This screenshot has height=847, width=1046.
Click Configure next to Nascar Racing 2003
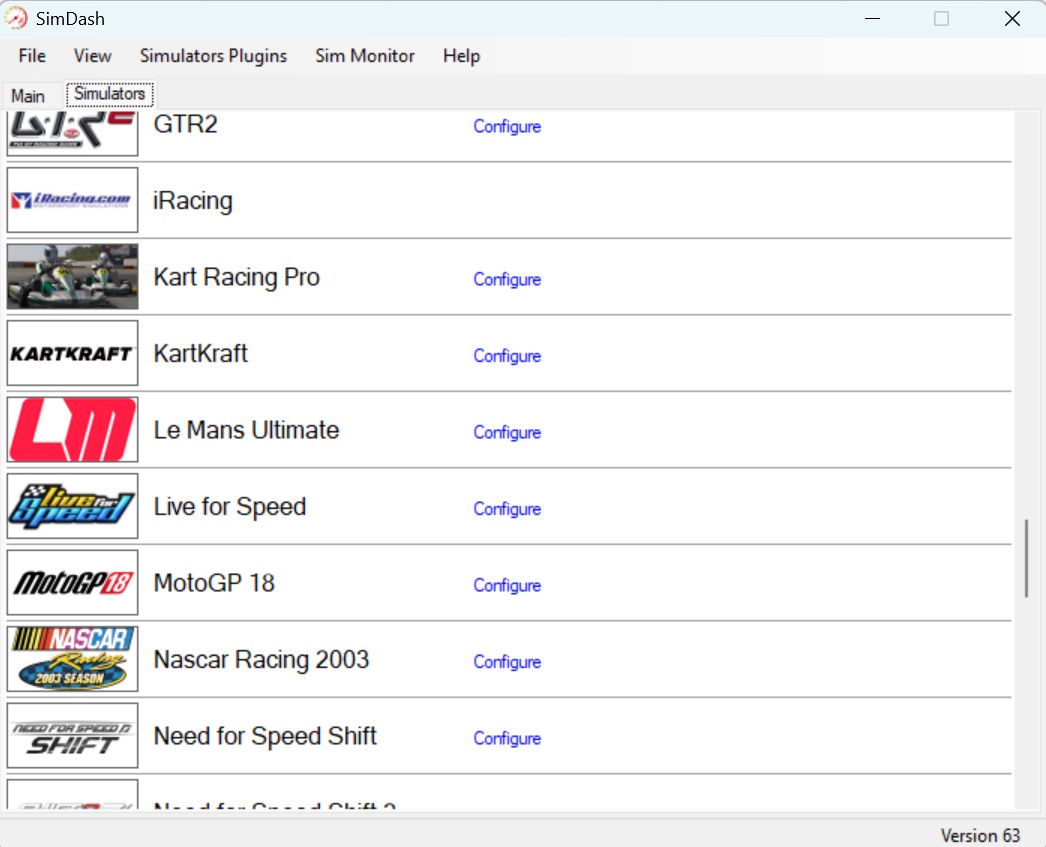coord(507,662)
